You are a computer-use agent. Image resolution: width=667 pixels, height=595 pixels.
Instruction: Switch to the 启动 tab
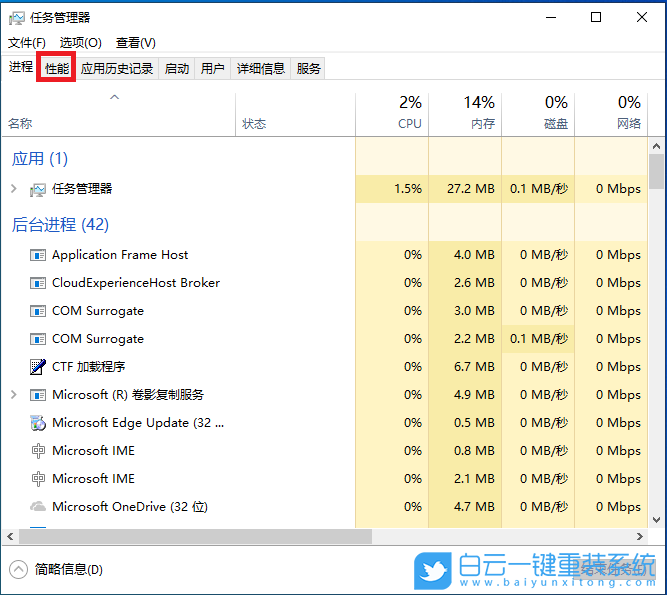[177, 68]
